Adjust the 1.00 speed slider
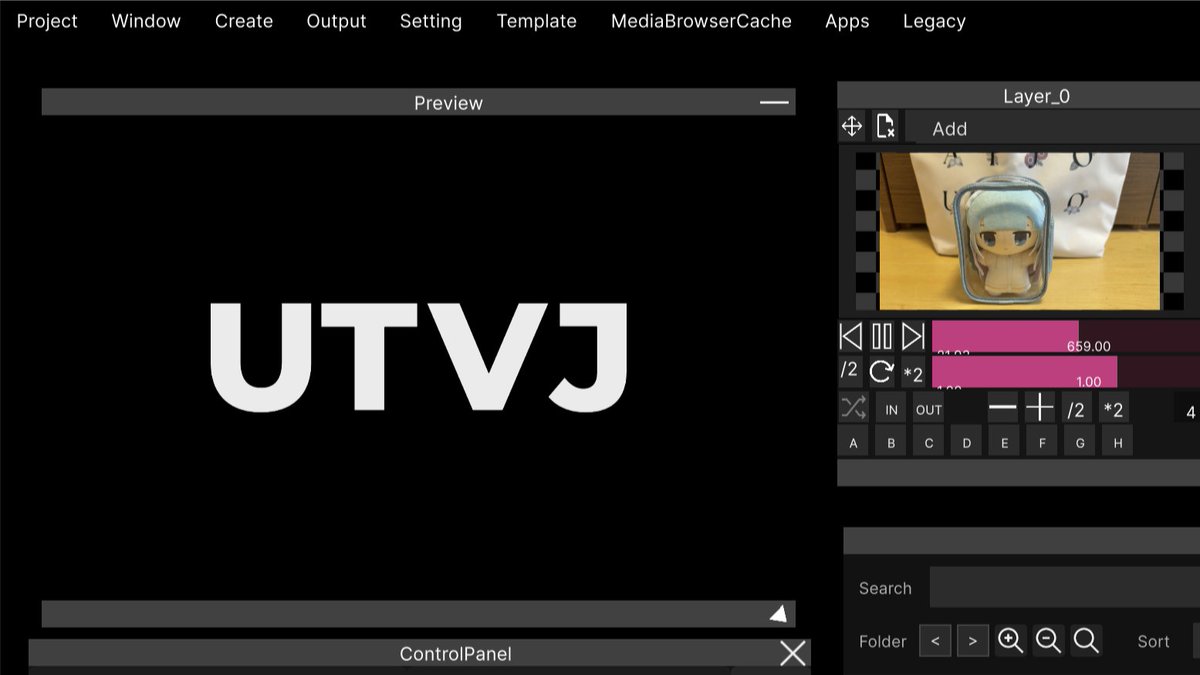This screenshot has height=675, width=1200. pyautogui.click(x=1066, y=372)
